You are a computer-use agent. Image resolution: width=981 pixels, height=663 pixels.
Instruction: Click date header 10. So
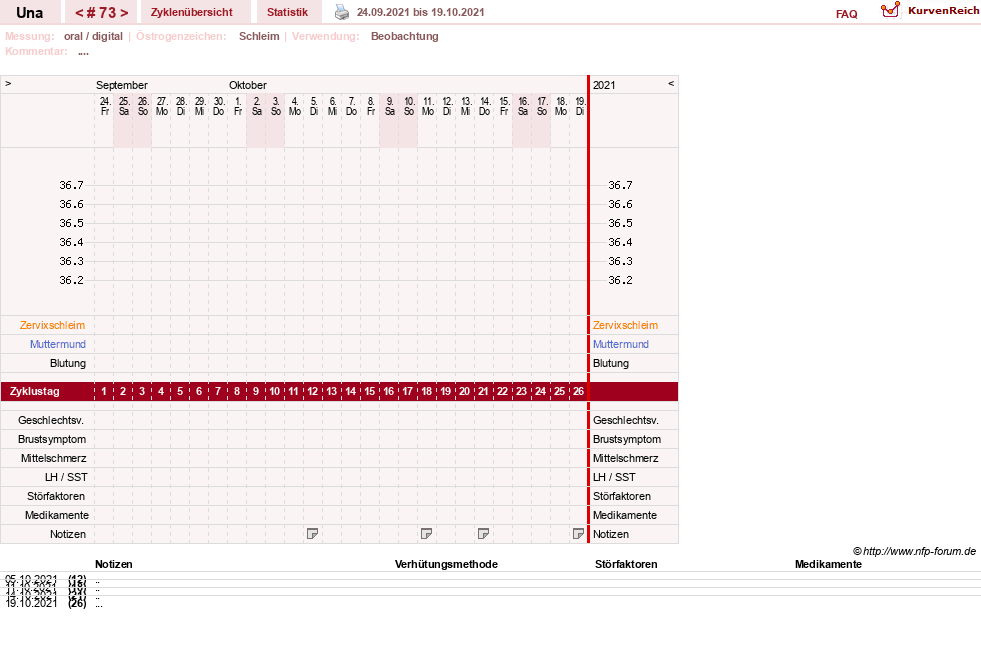[x=409, y=106]
